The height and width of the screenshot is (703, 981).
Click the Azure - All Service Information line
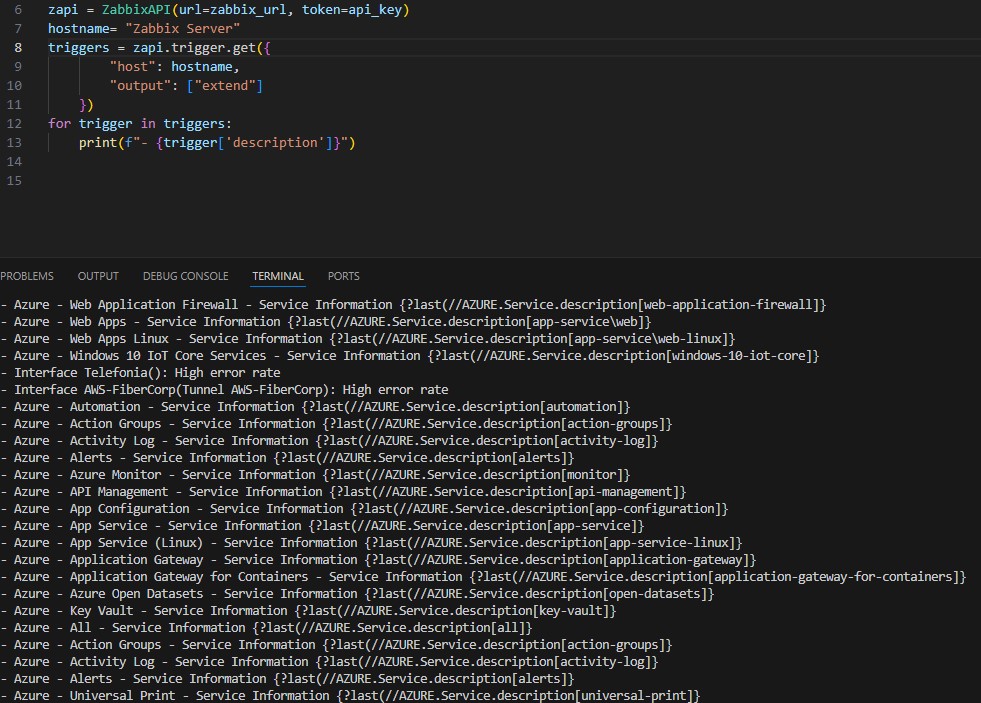[267, 627]
